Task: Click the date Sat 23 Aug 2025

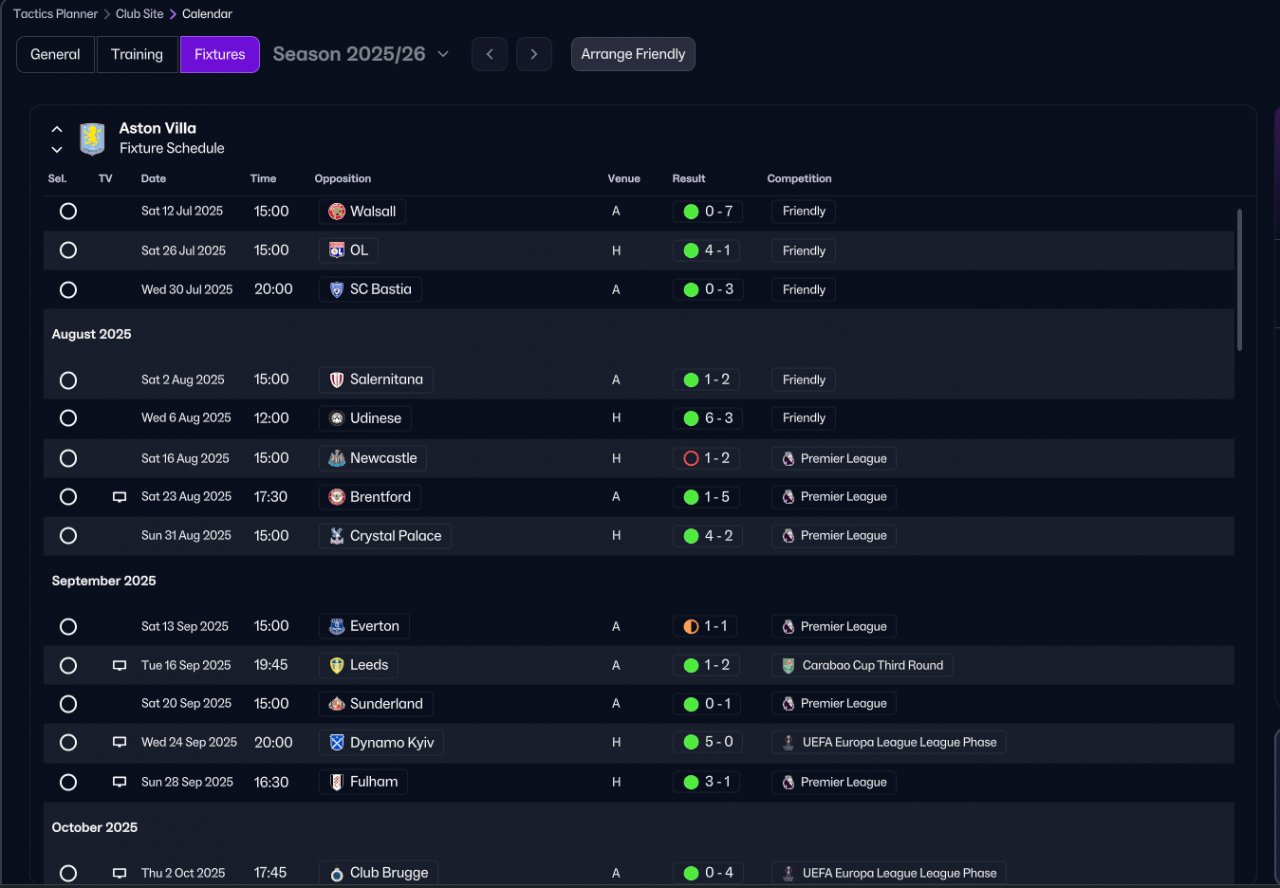Action: click(186, 497)
